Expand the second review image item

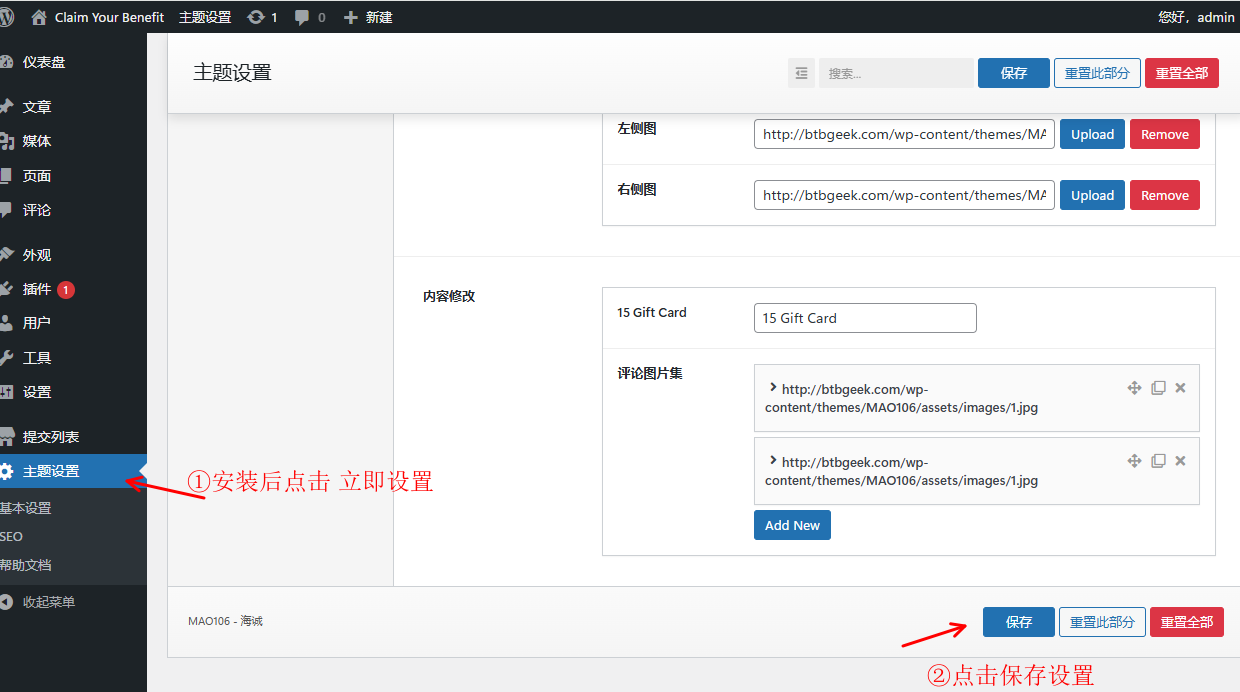point(773,461)
